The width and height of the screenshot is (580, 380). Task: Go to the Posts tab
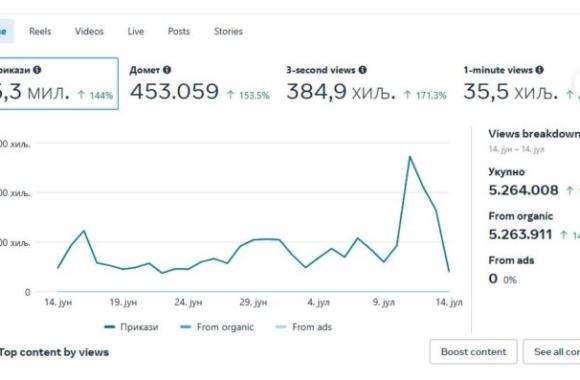point(179,31)
